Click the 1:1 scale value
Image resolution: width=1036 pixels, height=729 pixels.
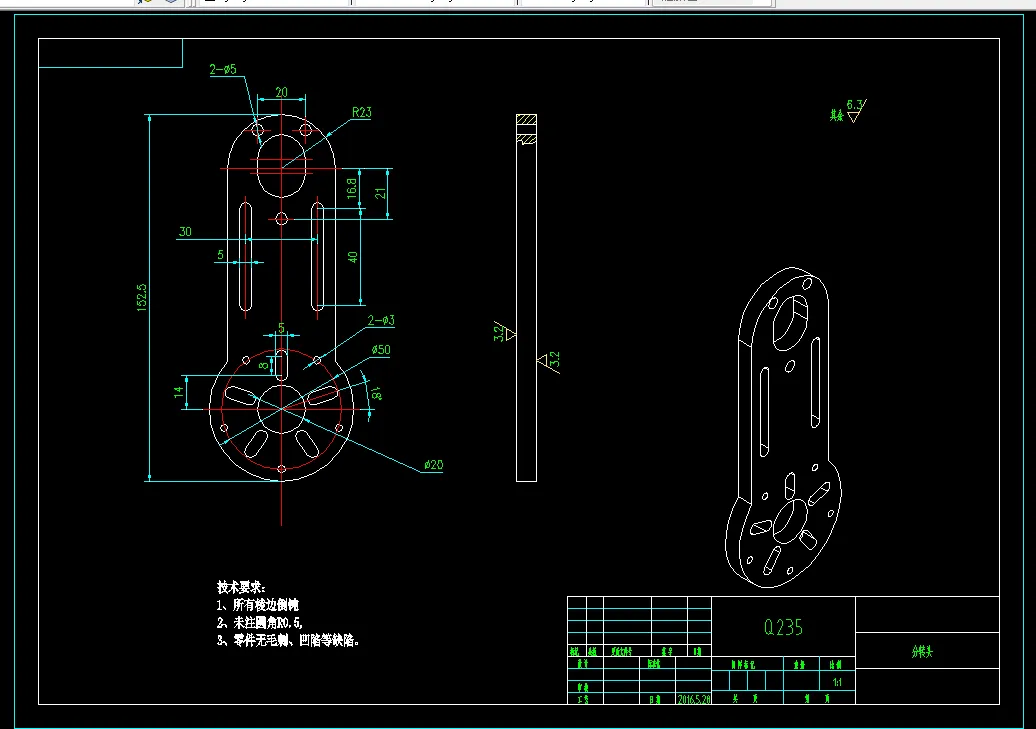point(837,682)
